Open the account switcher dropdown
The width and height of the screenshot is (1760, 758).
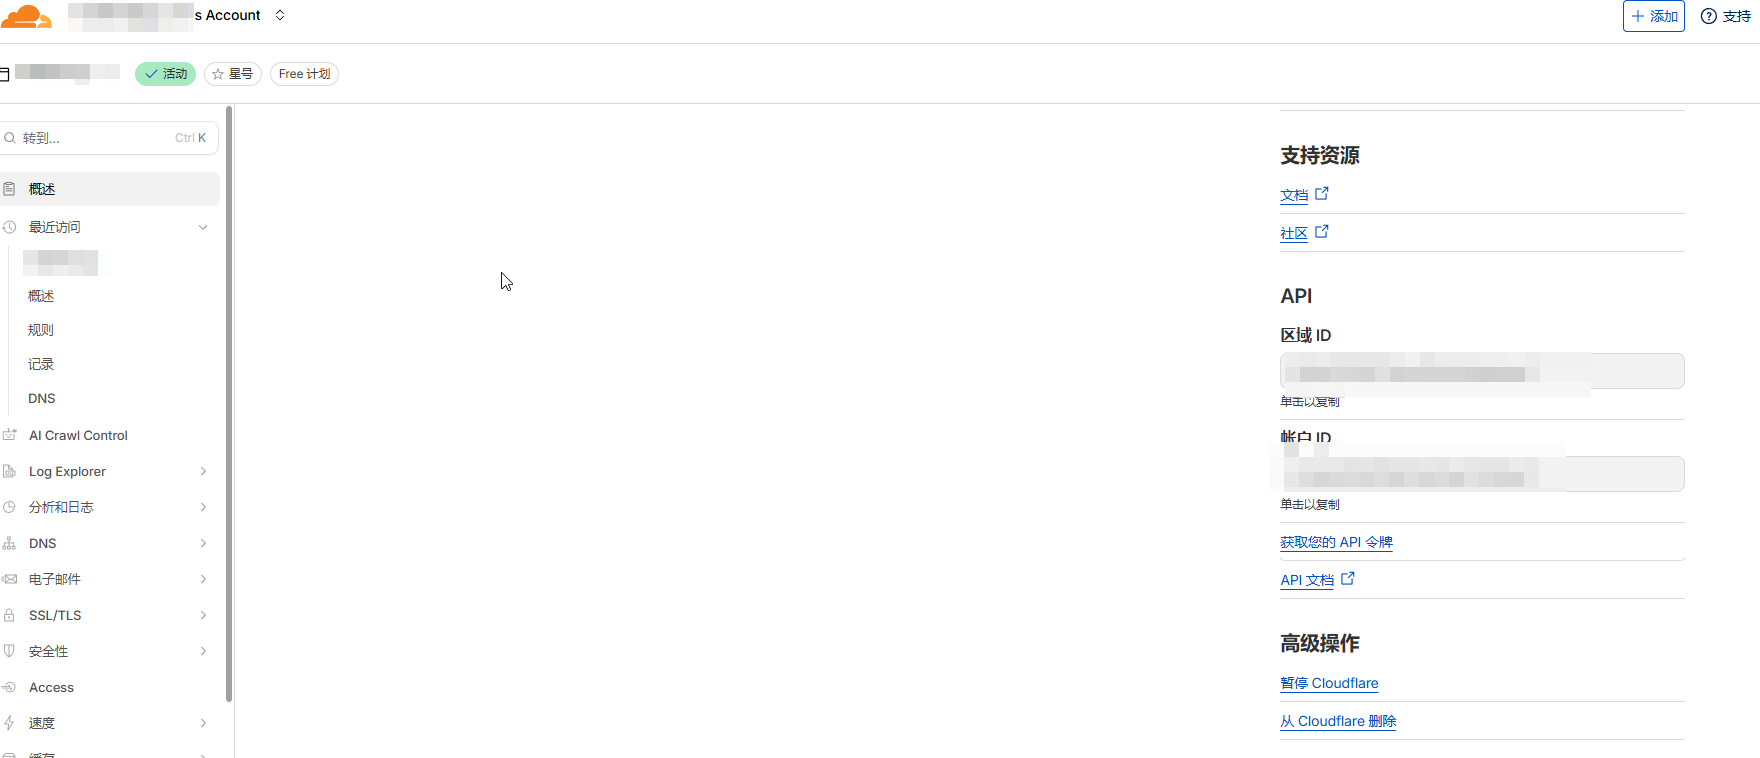[280, 15]
